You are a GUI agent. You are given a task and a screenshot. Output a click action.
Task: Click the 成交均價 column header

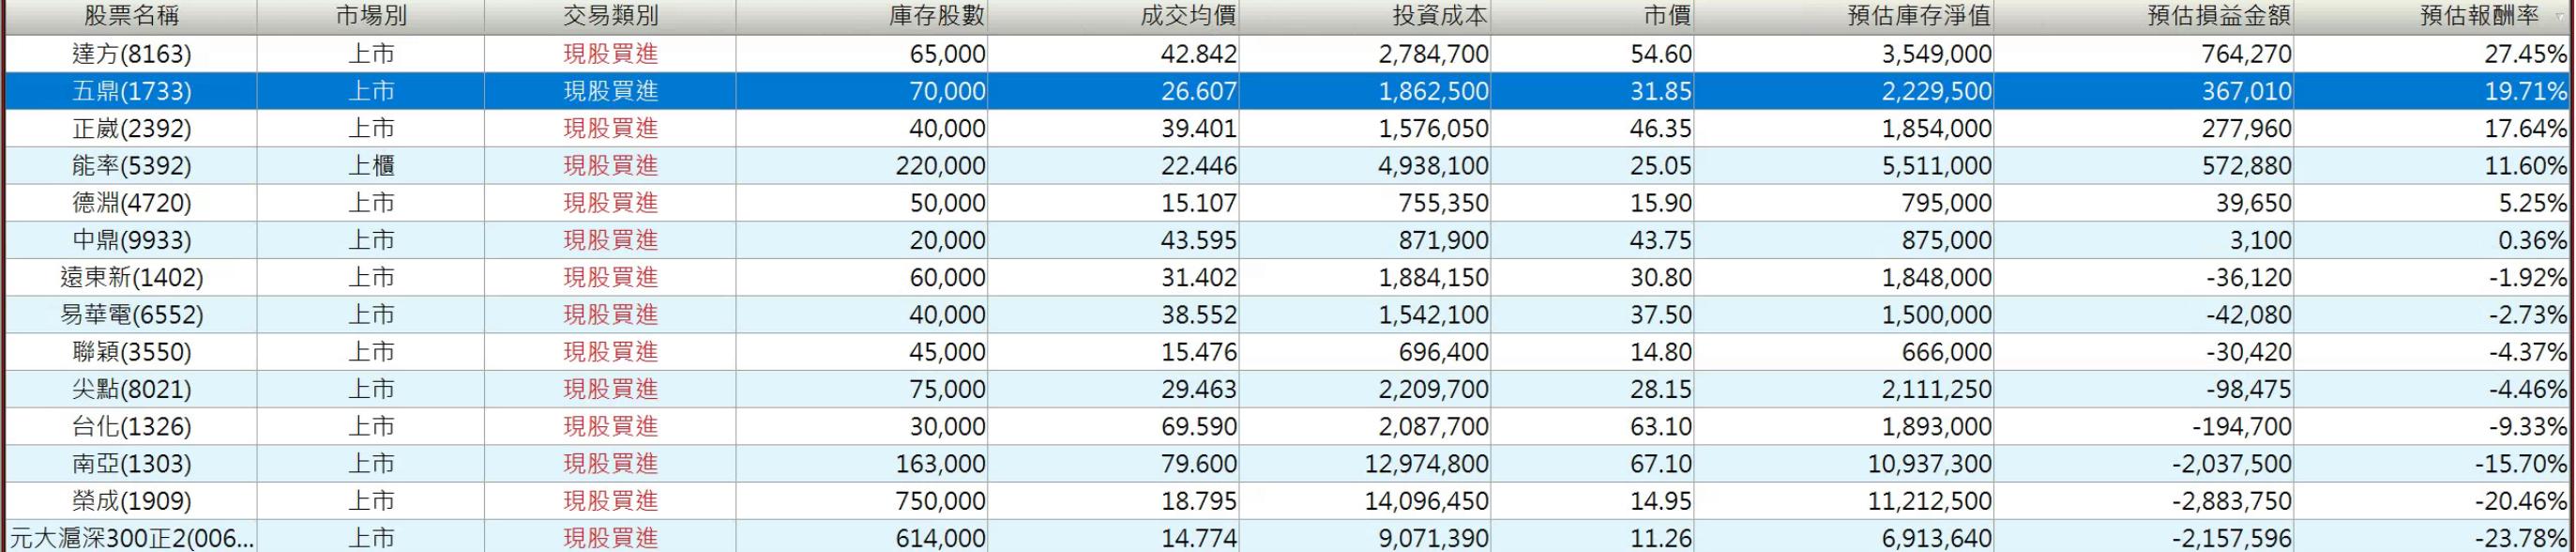1114,16
